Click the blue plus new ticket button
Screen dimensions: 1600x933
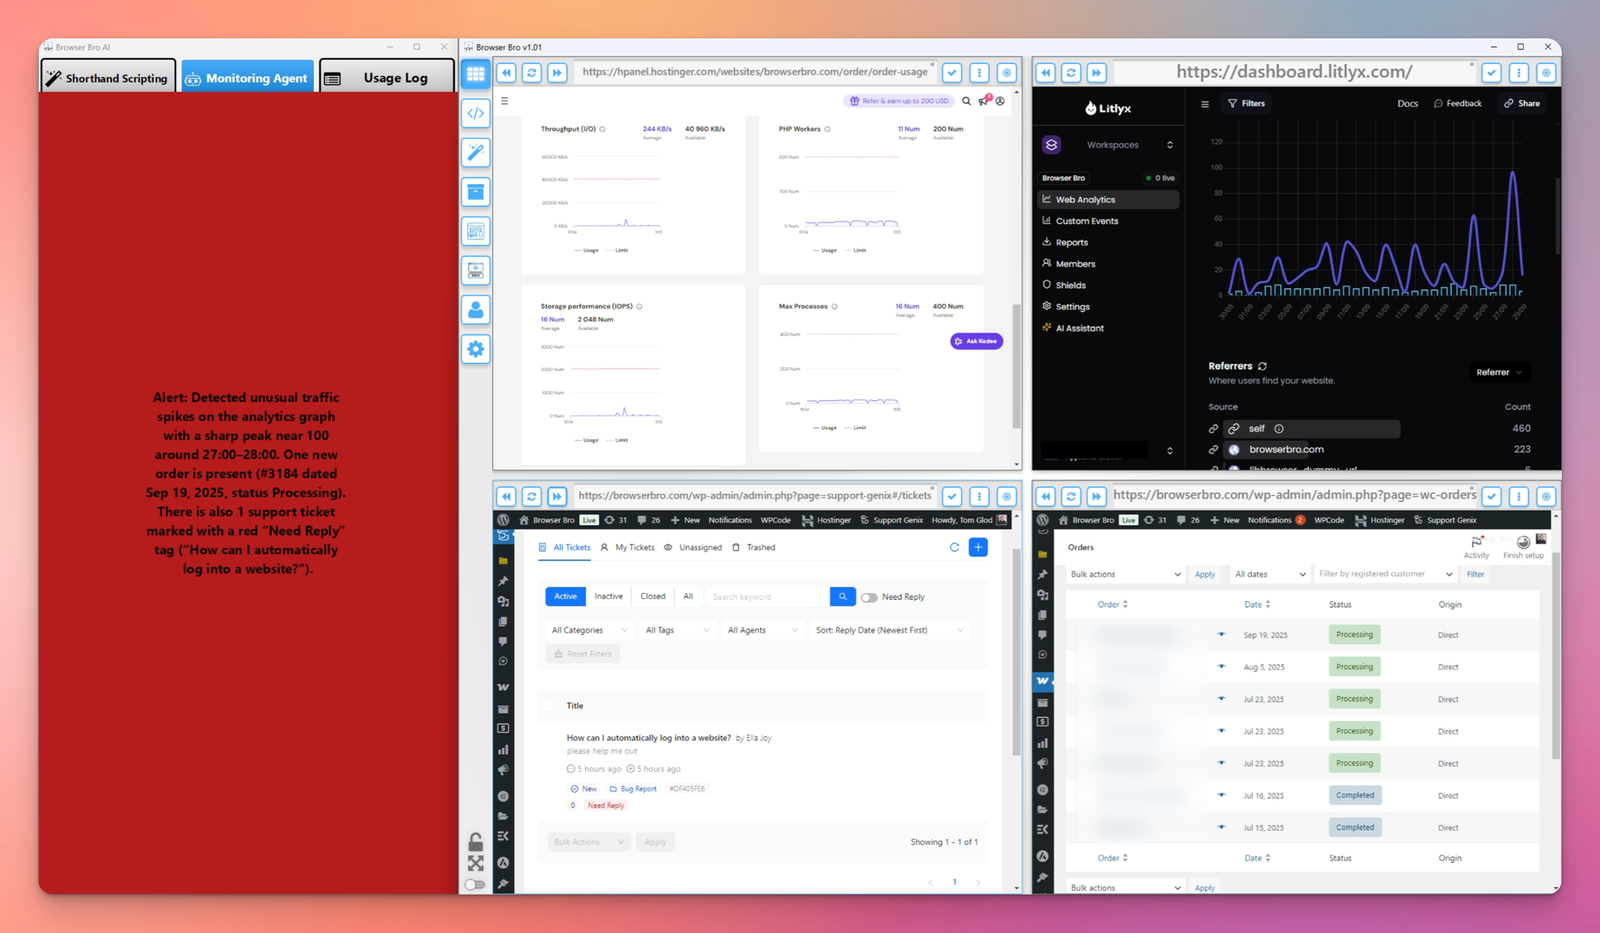click(x=978, y=547)
